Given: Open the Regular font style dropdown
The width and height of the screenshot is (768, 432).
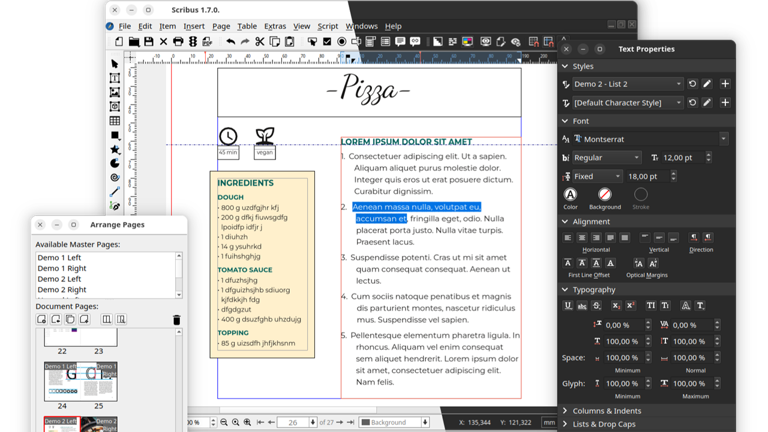Looking at the screenshot, I should 606,158.
